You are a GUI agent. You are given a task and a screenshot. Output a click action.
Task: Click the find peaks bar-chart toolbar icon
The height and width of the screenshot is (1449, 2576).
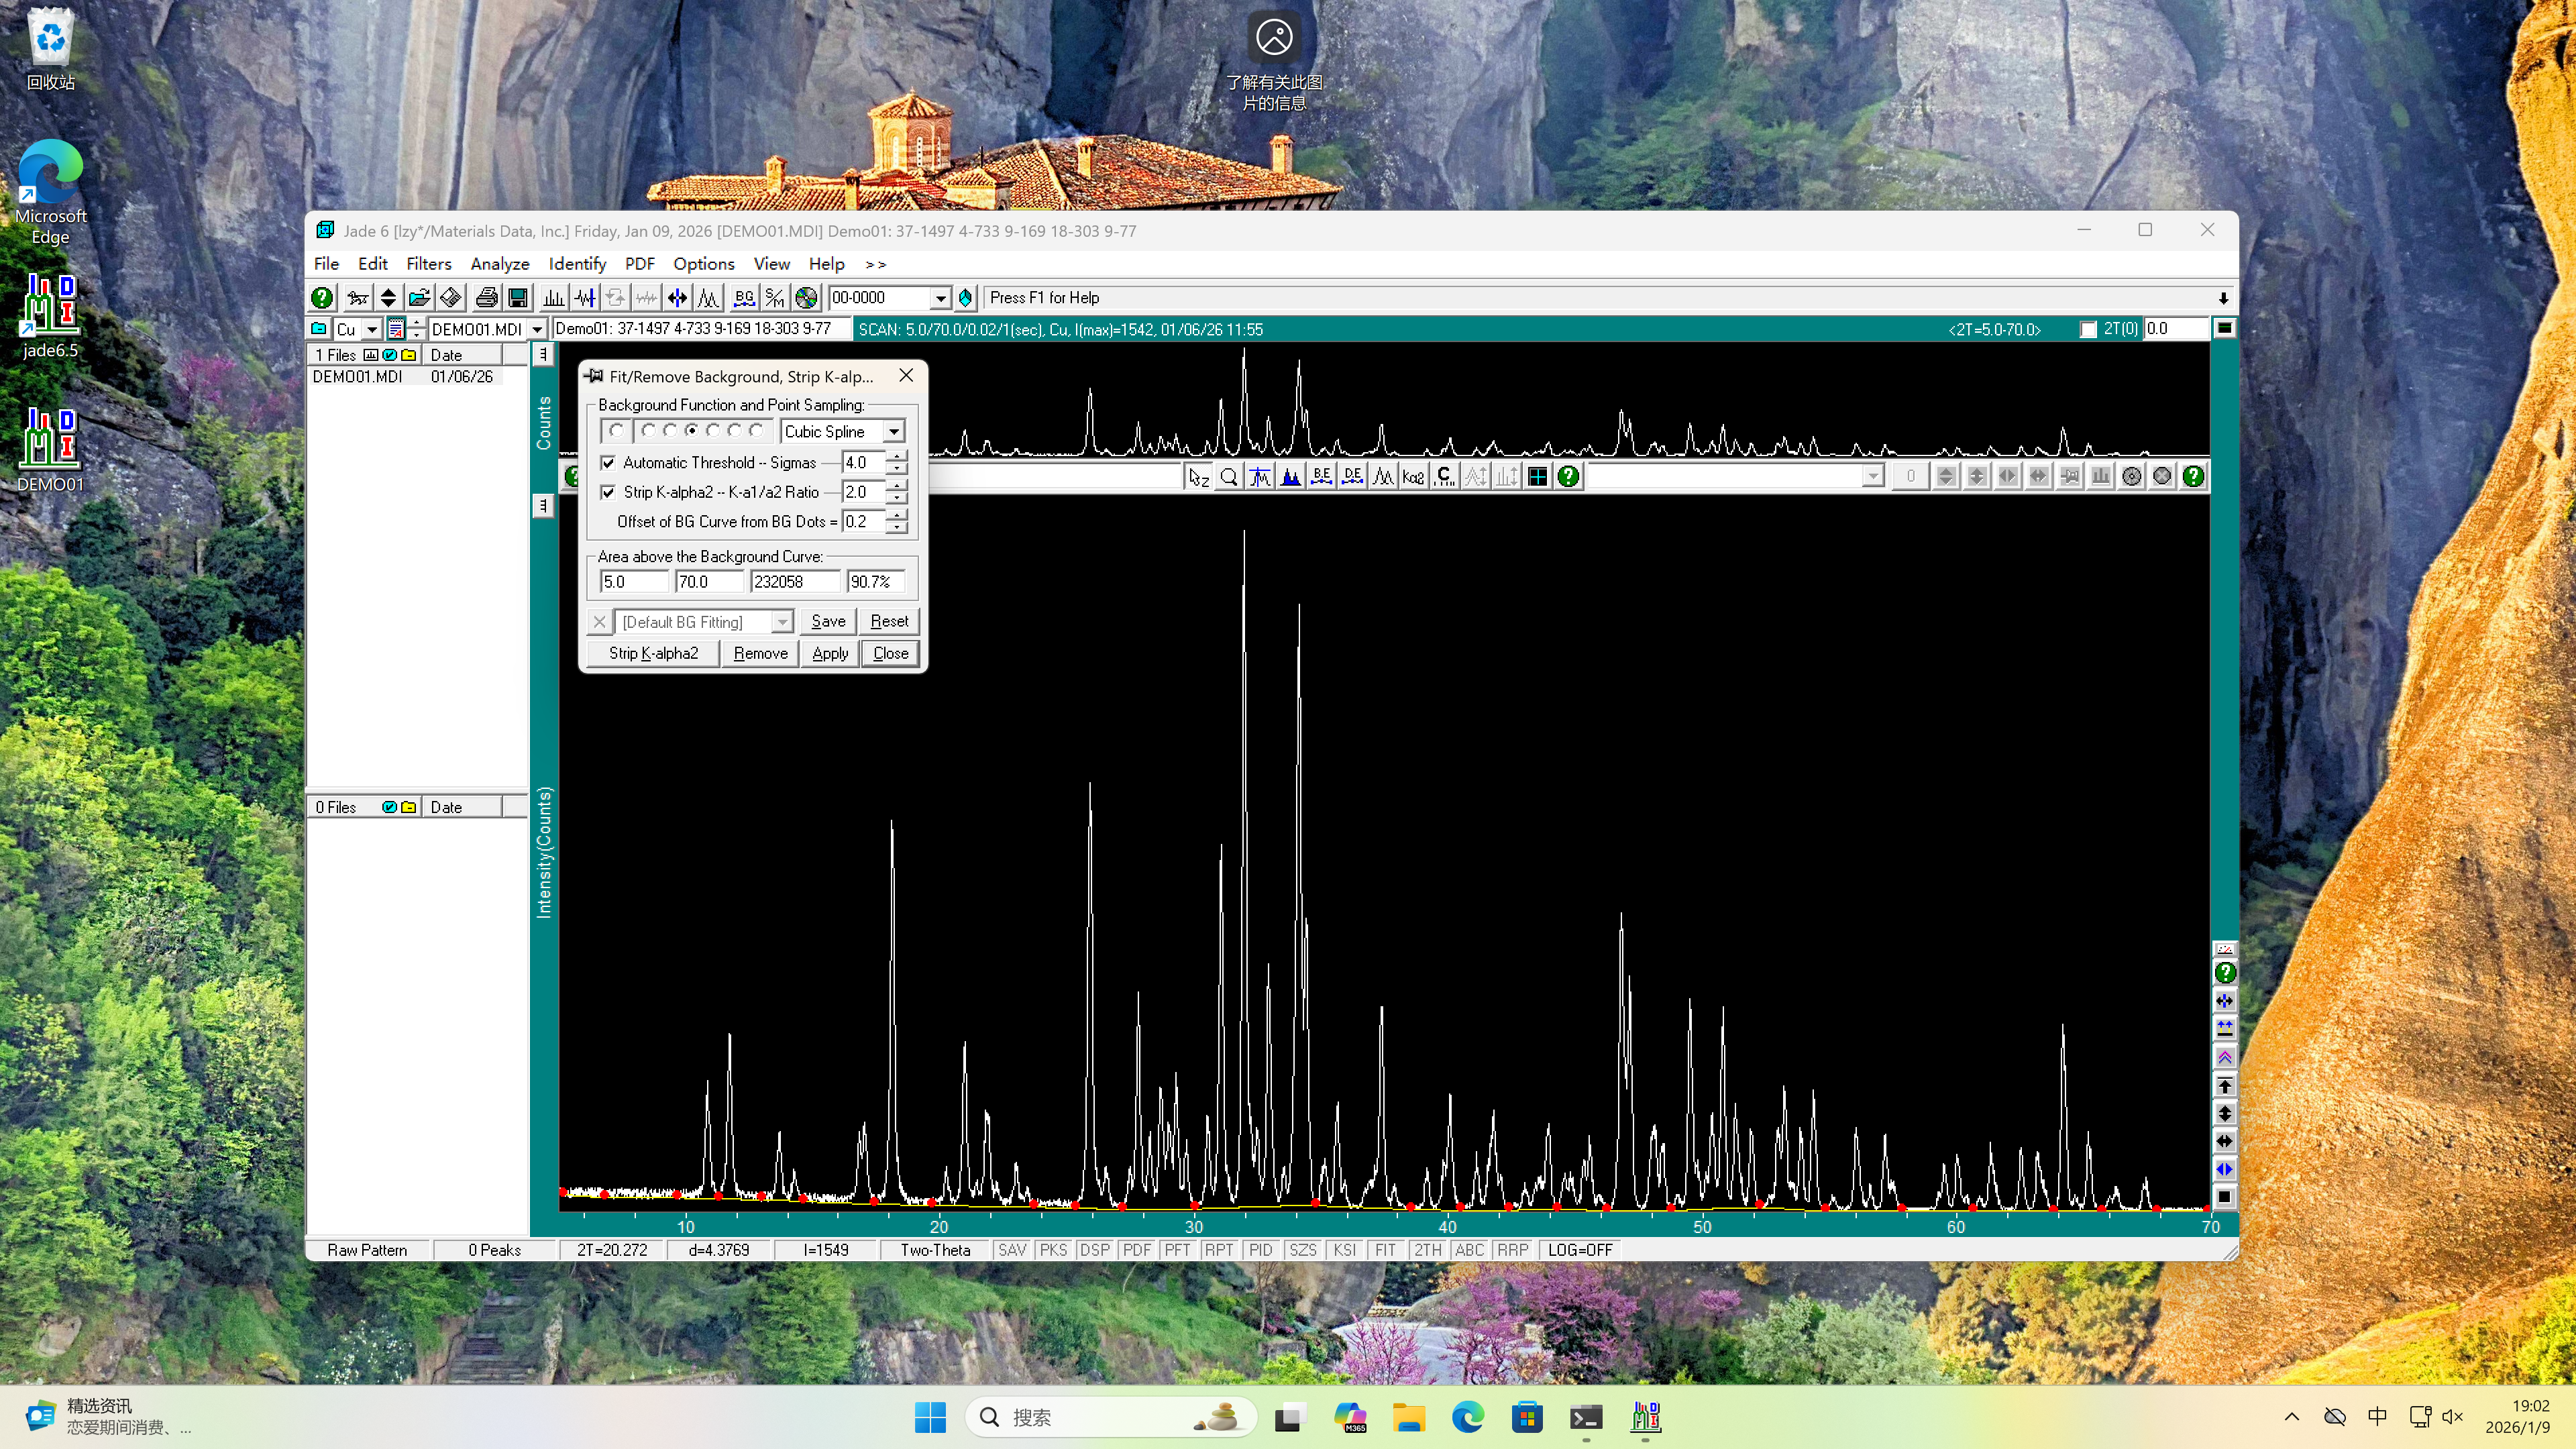[x=553, y=298]
